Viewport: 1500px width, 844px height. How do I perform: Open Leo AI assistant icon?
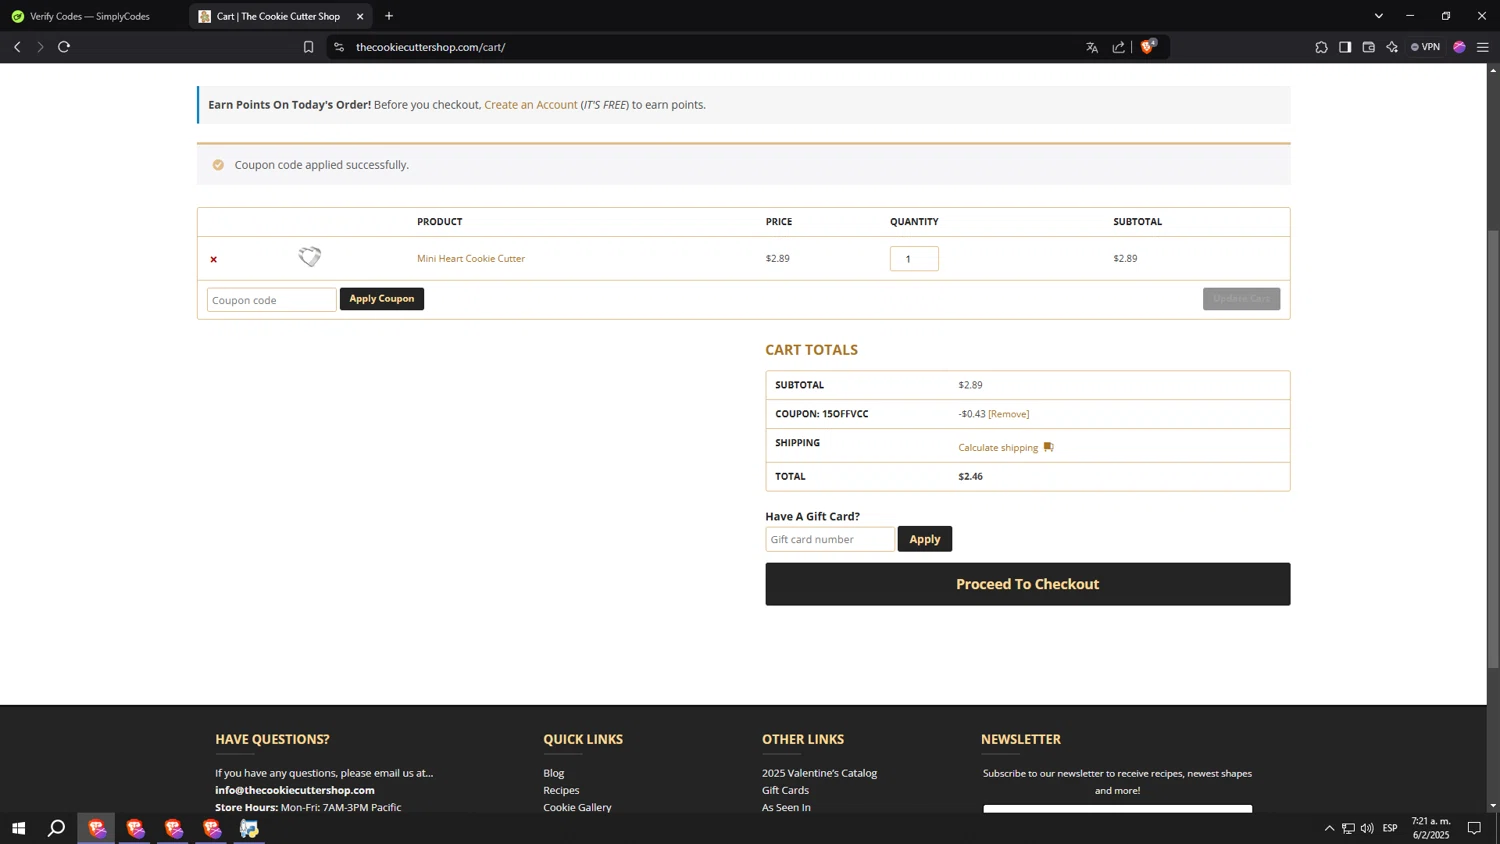pos(1392,47)
